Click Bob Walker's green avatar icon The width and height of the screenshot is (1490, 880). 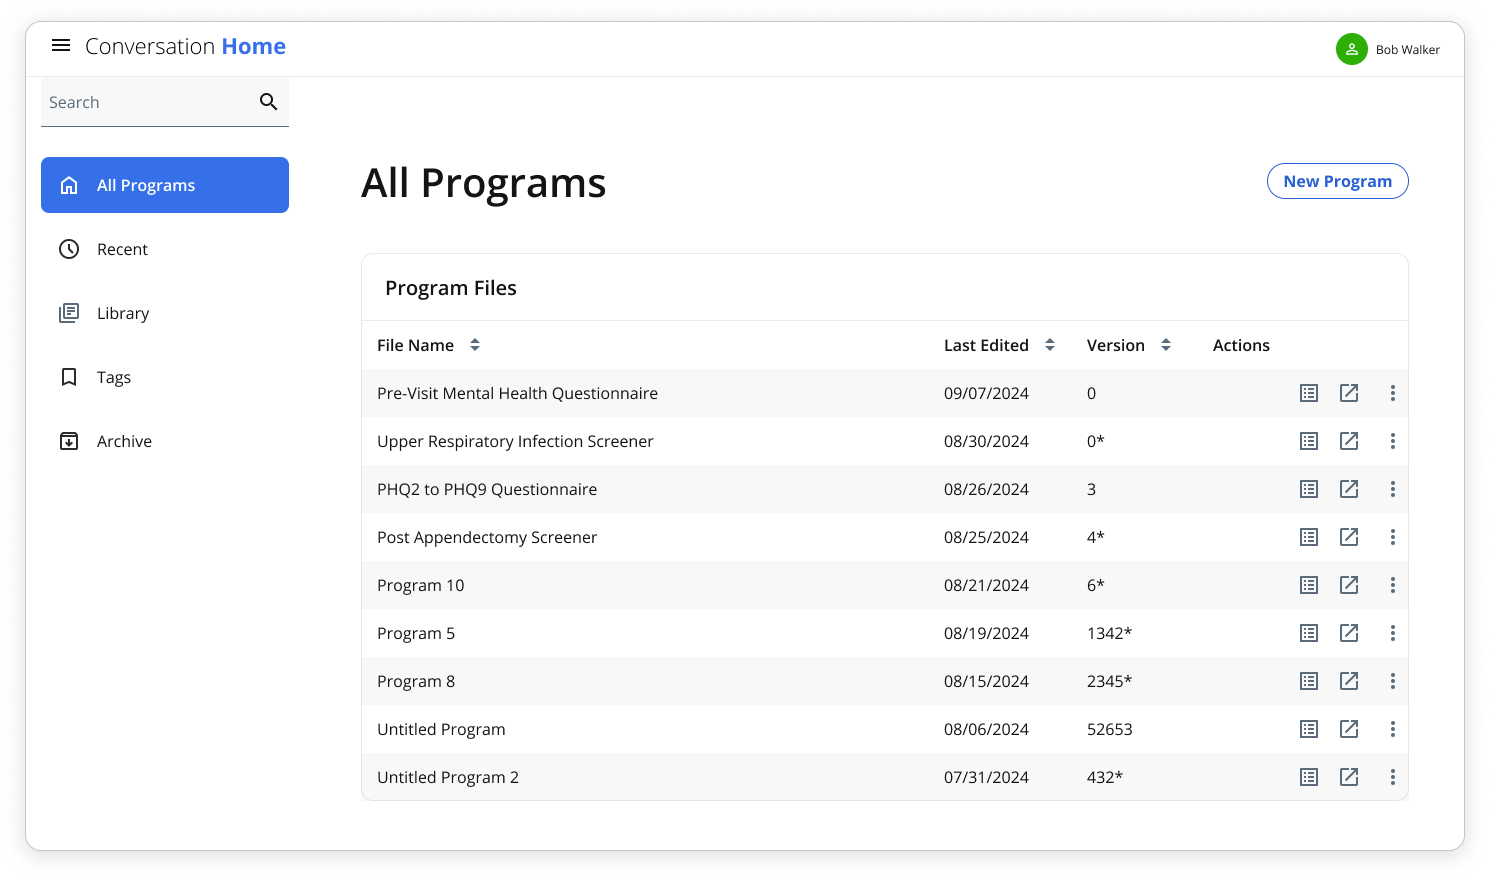coord(1351,49)
